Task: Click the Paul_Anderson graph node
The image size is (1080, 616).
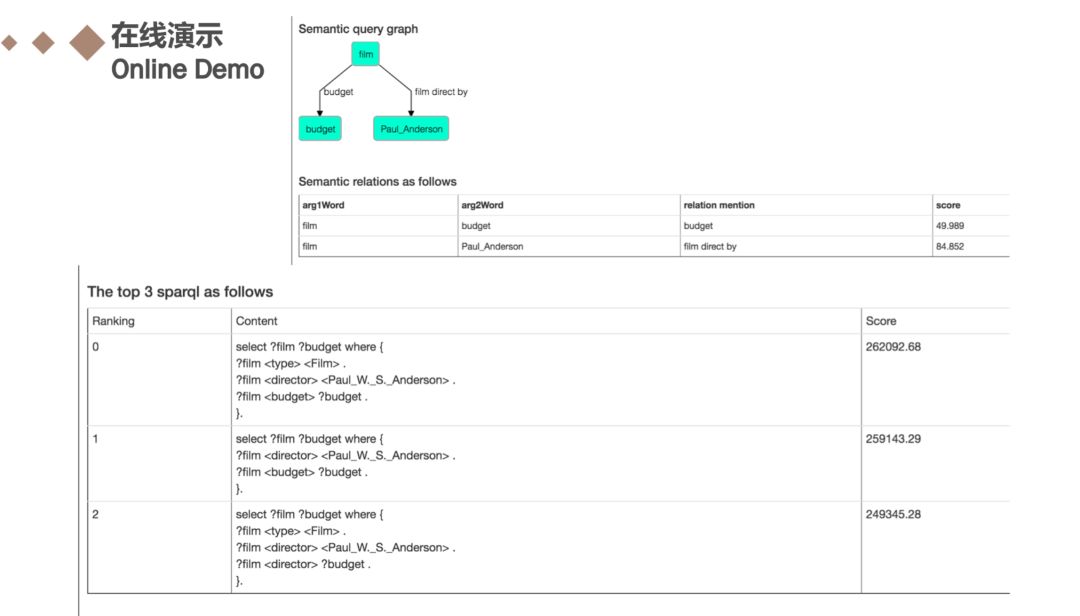Action: [410, 129]
